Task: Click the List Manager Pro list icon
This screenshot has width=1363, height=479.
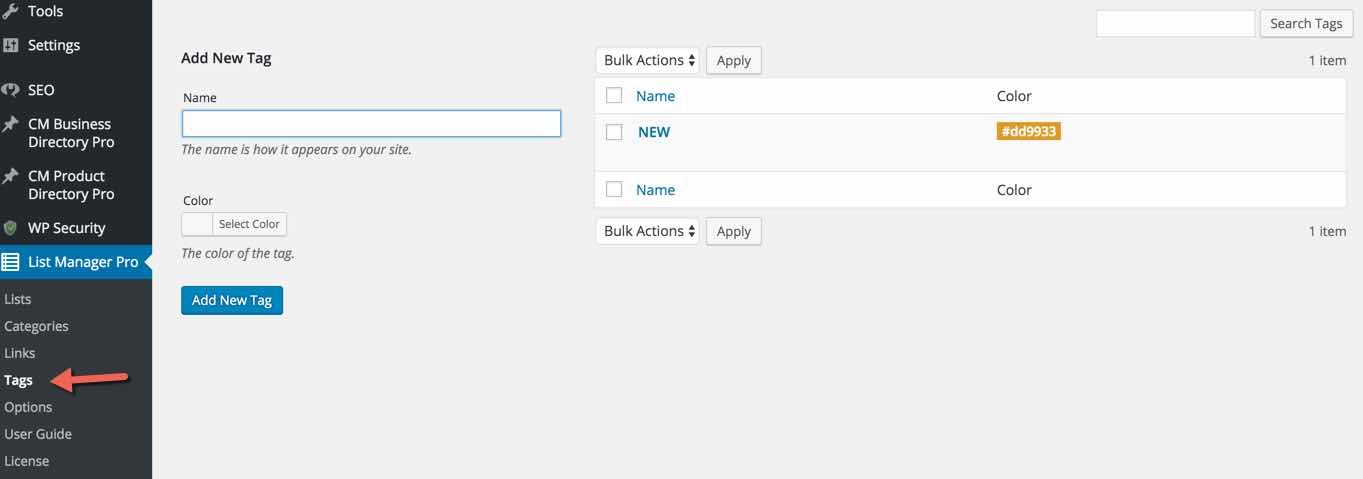Action: click(11, 262)
